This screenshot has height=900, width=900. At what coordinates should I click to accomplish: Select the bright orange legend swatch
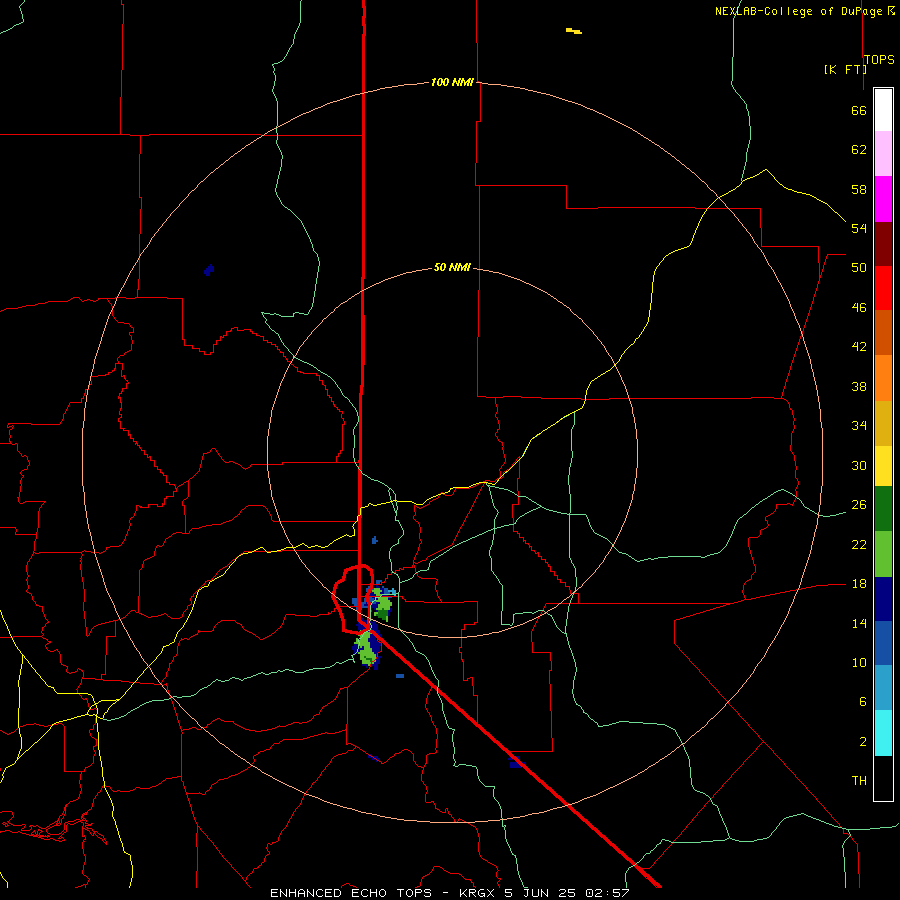click(x=883, y=378)
